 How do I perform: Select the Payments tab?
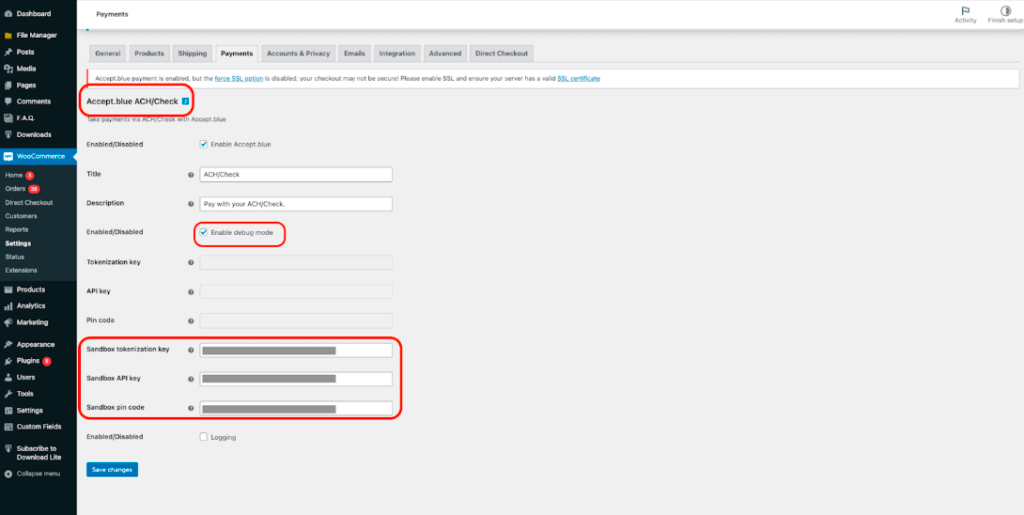tap(236, 54)
